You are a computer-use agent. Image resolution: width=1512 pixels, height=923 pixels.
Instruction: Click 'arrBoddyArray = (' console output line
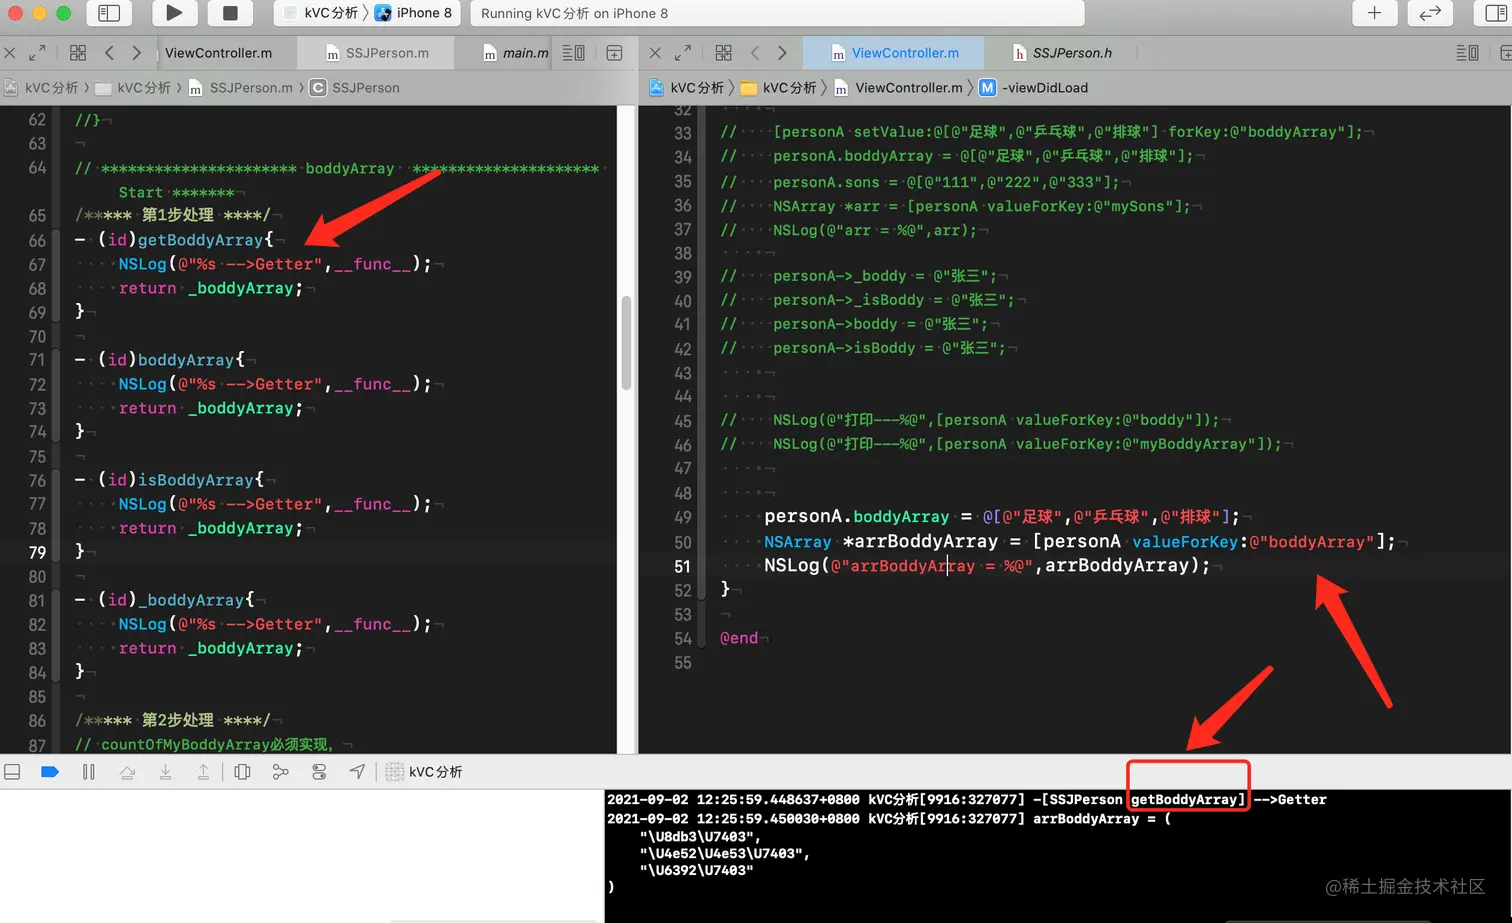pyautogui.click(x=889, y=819)
